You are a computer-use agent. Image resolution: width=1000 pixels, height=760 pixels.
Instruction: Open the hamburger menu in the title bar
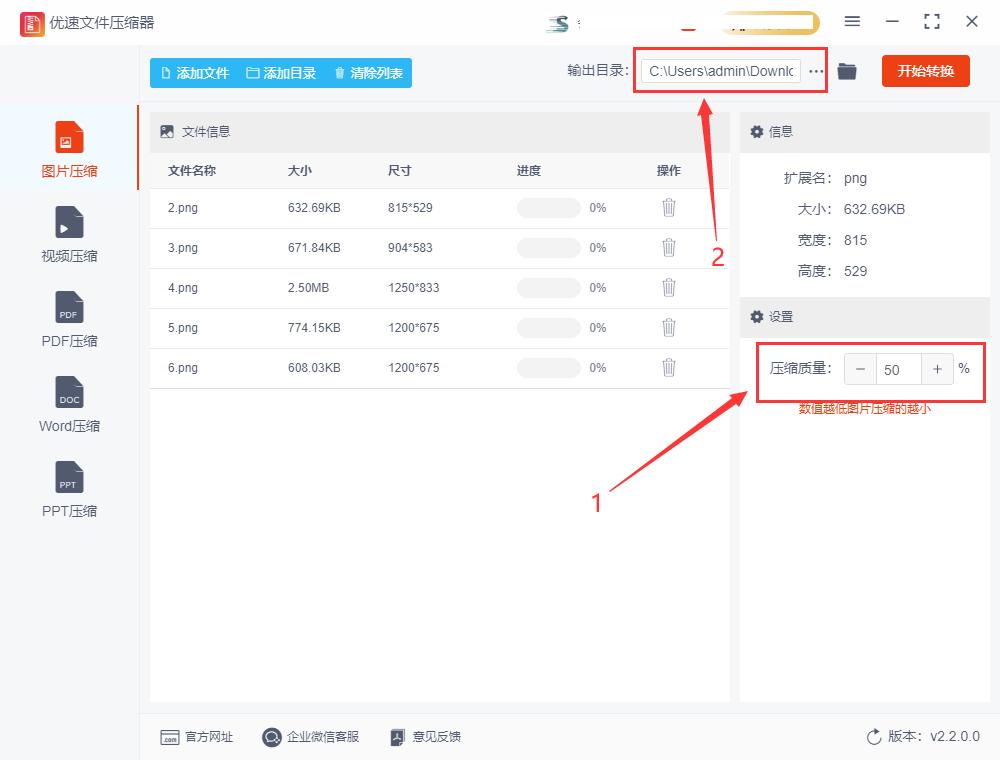coord(852,21)
